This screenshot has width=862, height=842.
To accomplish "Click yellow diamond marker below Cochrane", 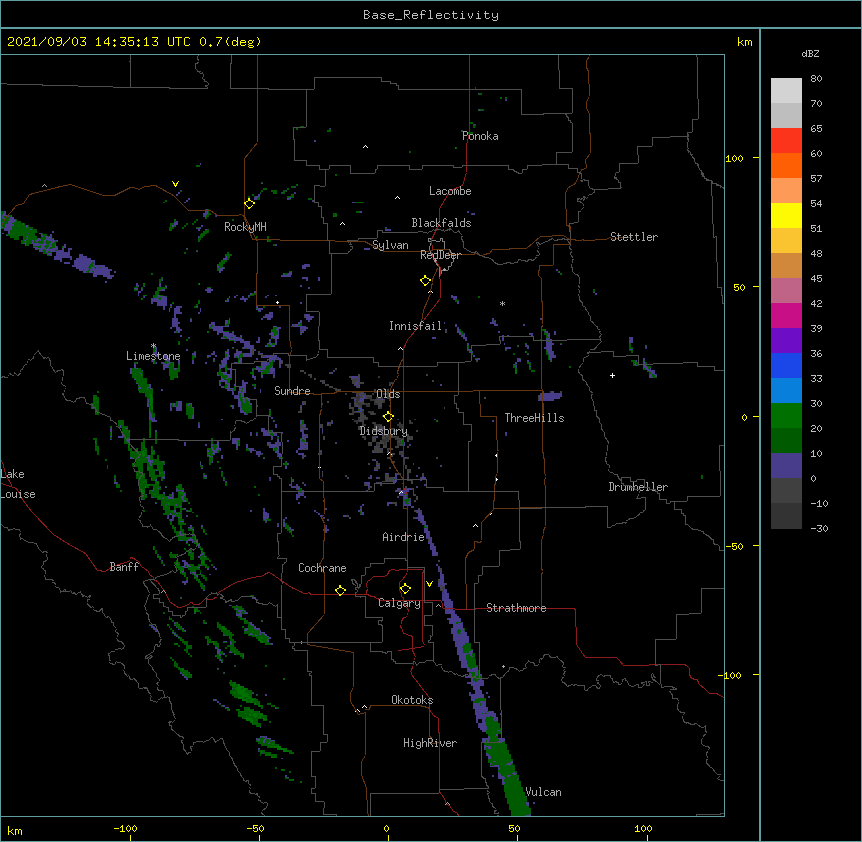I will pyautogui.click(x=340, y=590).
